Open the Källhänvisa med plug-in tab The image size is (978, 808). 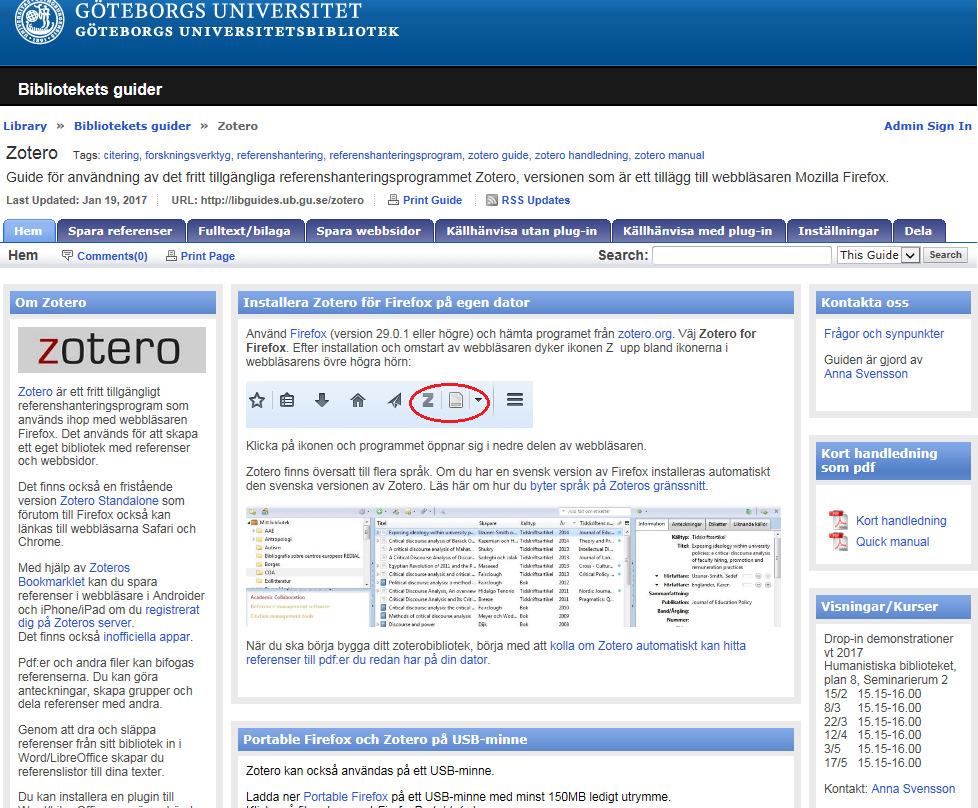click(697, 231)
